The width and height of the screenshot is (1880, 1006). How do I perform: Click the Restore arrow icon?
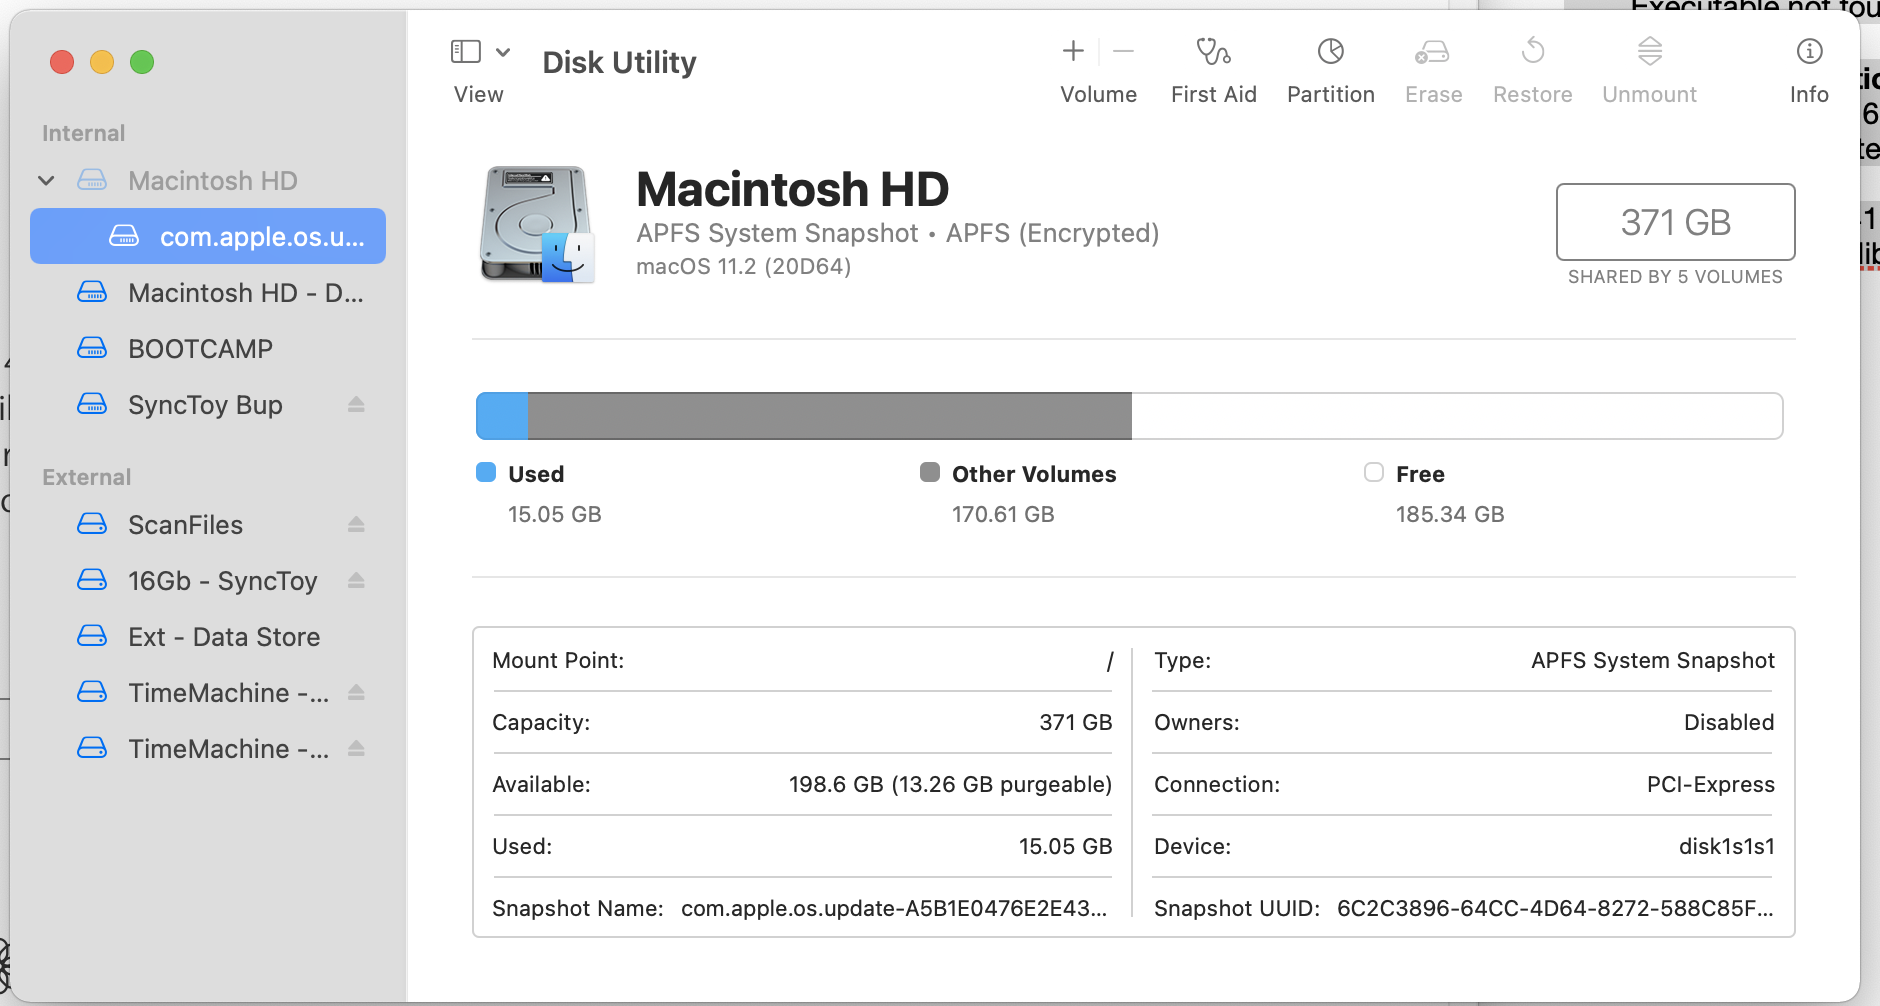click(1533, 50)
